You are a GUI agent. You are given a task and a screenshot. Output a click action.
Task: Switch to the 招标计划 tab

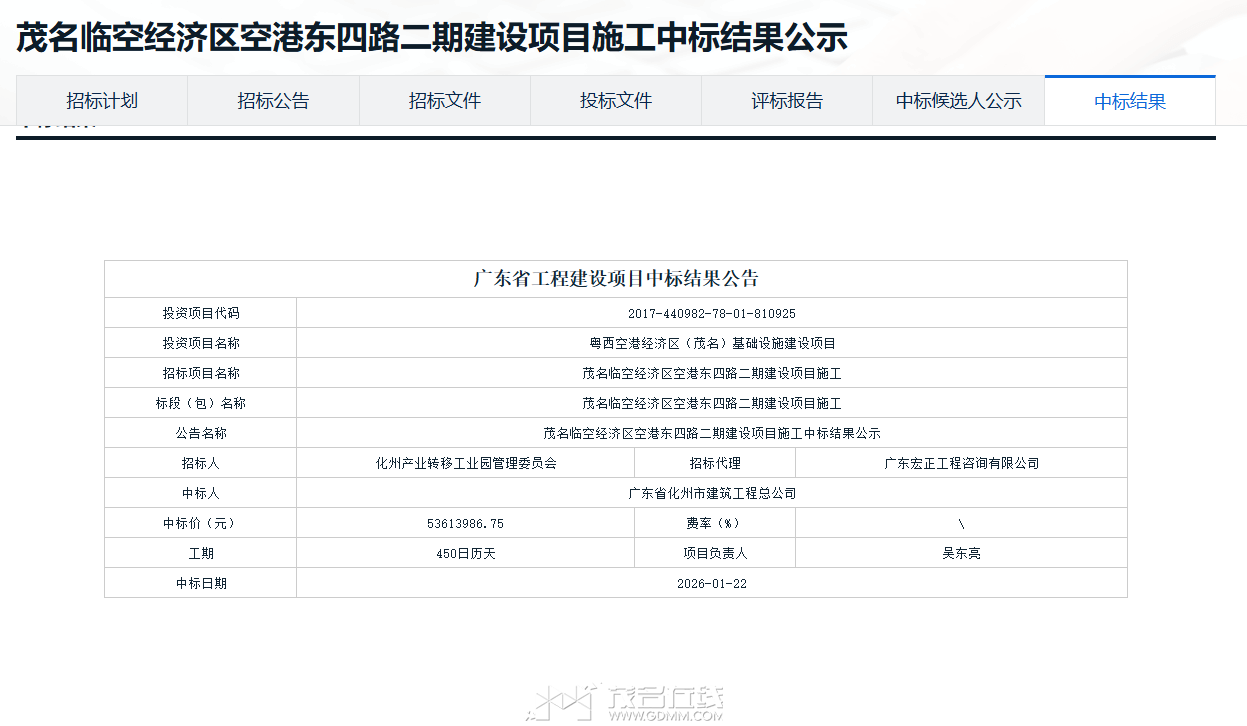point(102,100)
